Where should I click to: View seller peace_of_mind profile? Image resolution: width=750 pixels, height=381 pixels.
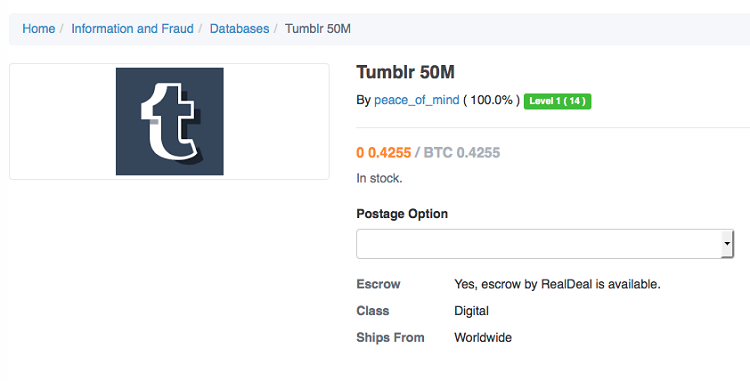(416, 100)
